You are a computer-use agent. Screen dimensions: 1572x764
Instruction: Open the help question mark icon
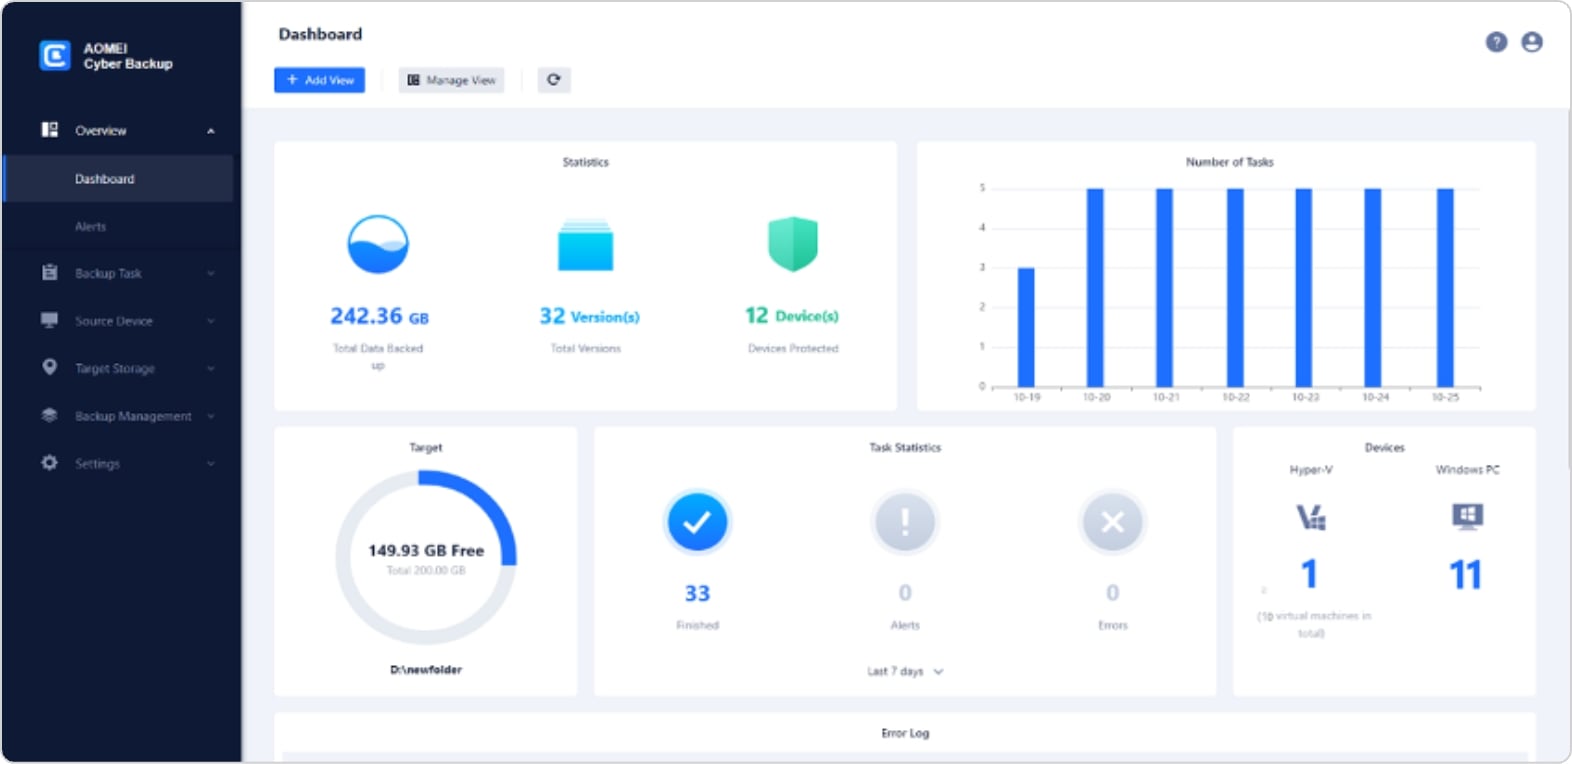pyautogui.click(x=1496, y=42)
